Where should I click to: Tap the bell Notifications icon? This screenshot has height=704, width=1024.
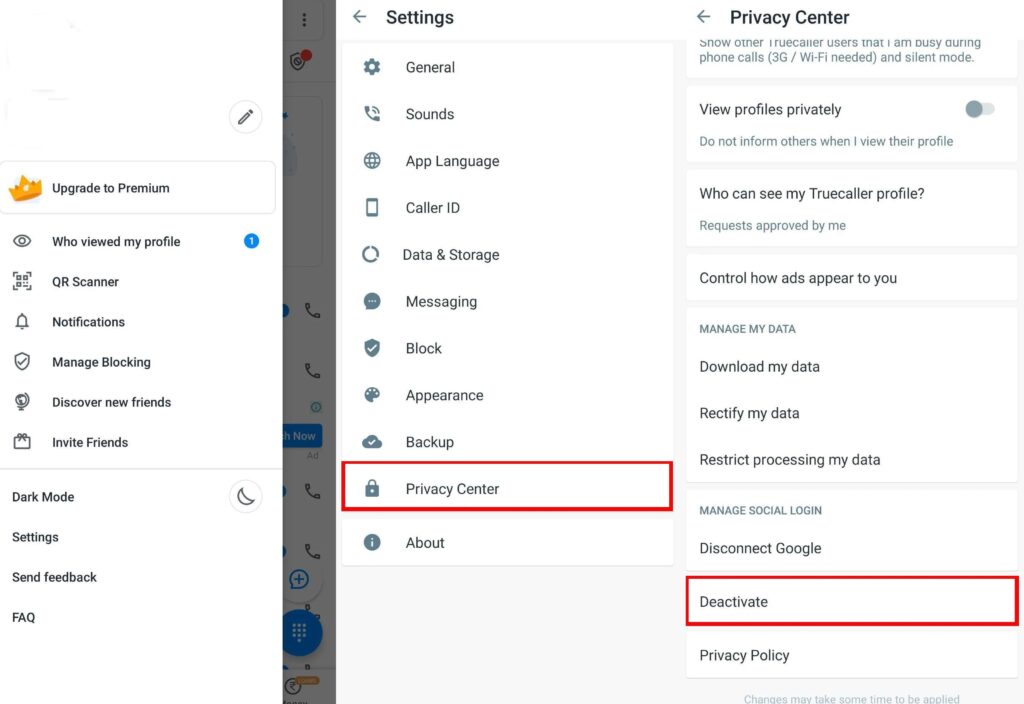pyautogui.click(x=22, y=321)
